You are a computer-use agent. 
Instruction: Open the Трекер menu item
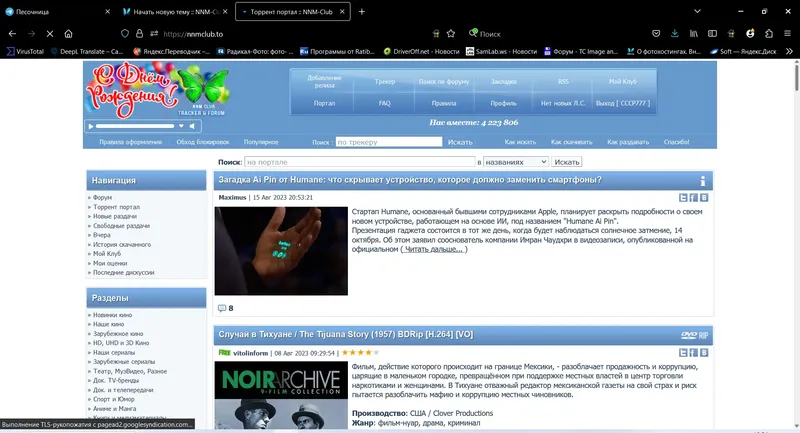385,82
